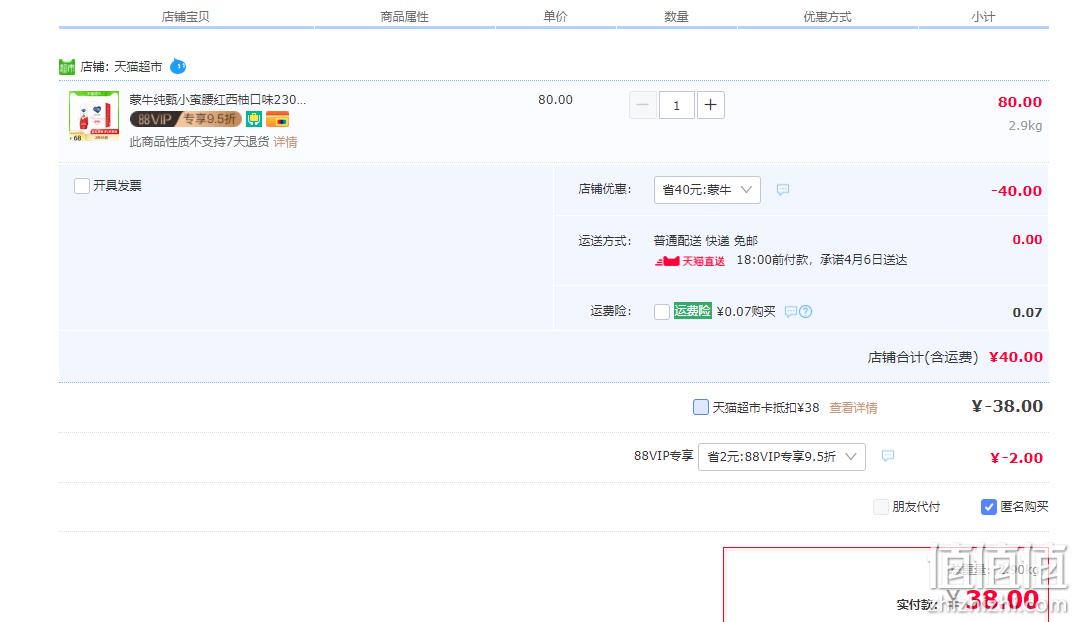The height and width of the screenshot is (622, 1077).
Task: Decrease quantity with the minus button
Action: click(643, 105)
